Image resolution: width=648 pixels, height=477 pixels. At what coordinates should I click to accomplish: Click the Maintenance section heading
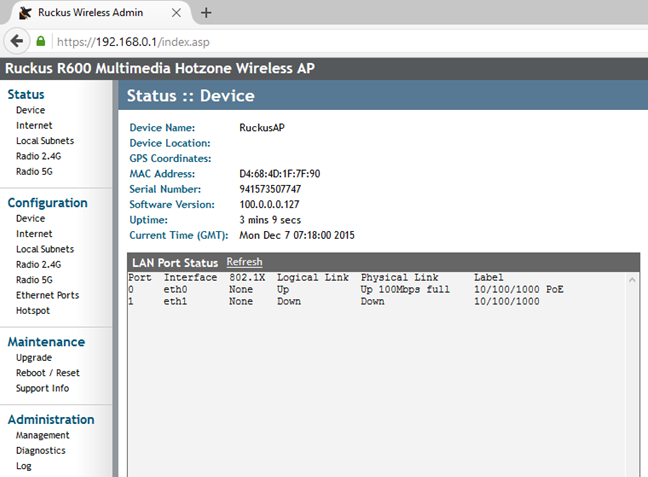point(46,342)
